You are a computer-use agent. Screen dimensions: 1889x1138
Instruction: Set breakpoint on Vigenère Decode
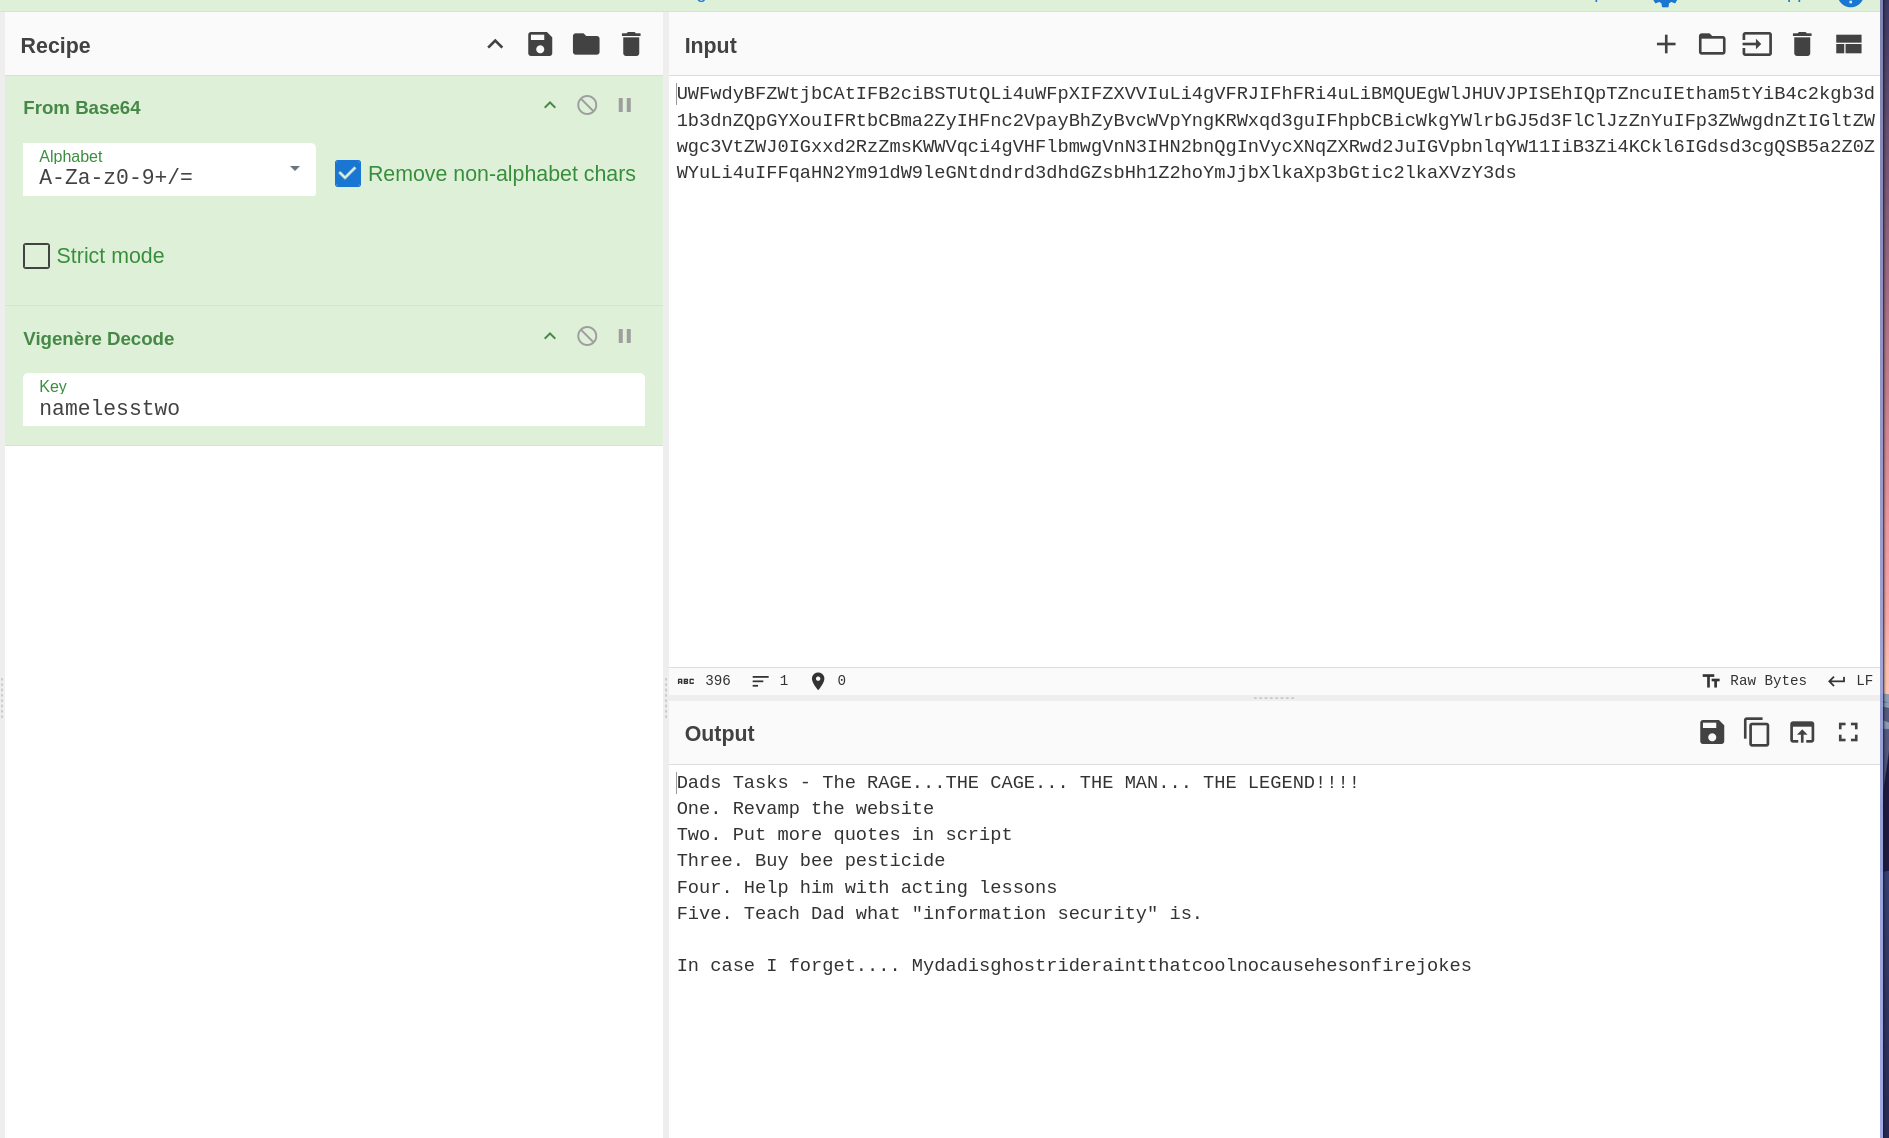[625, 336]
